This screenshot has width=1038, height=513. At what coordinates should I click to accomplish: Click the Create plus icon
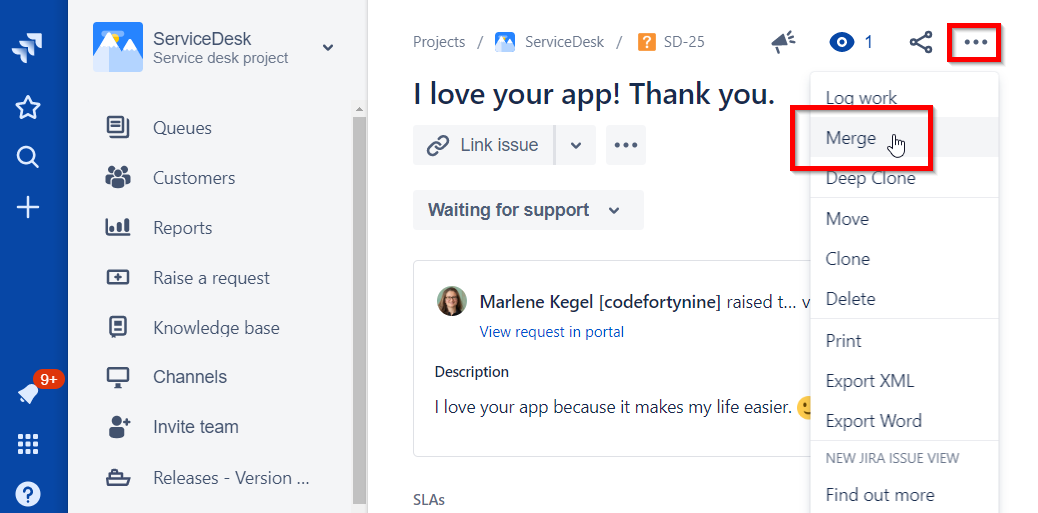tap(28, 207)
